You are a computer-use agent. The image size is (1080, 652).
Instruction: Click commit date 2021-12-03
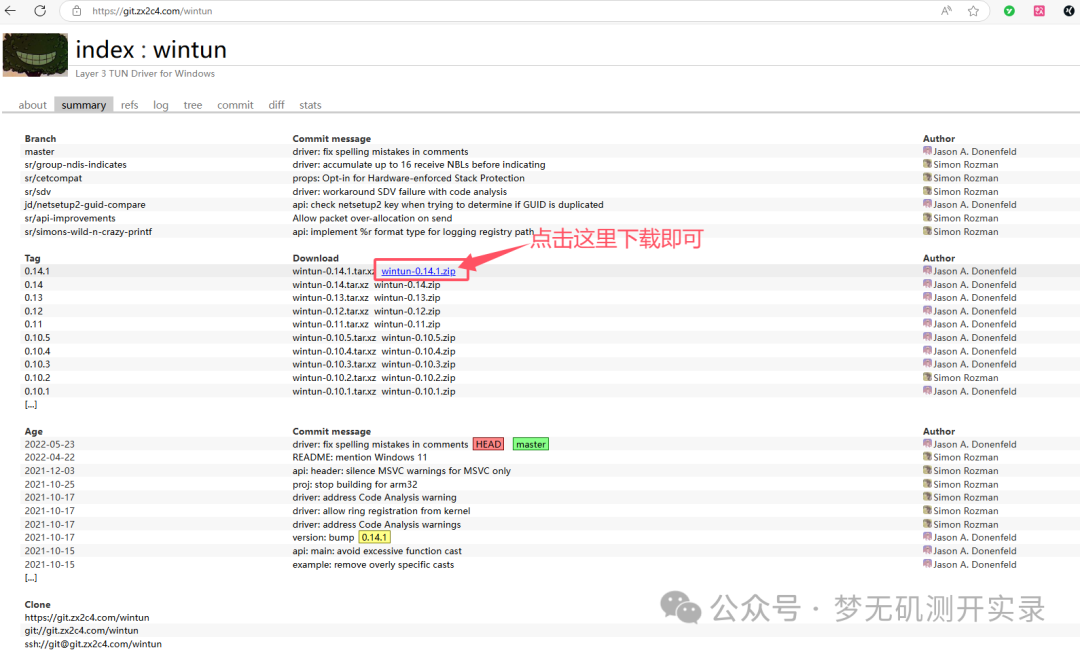click(x=50, y=471)
